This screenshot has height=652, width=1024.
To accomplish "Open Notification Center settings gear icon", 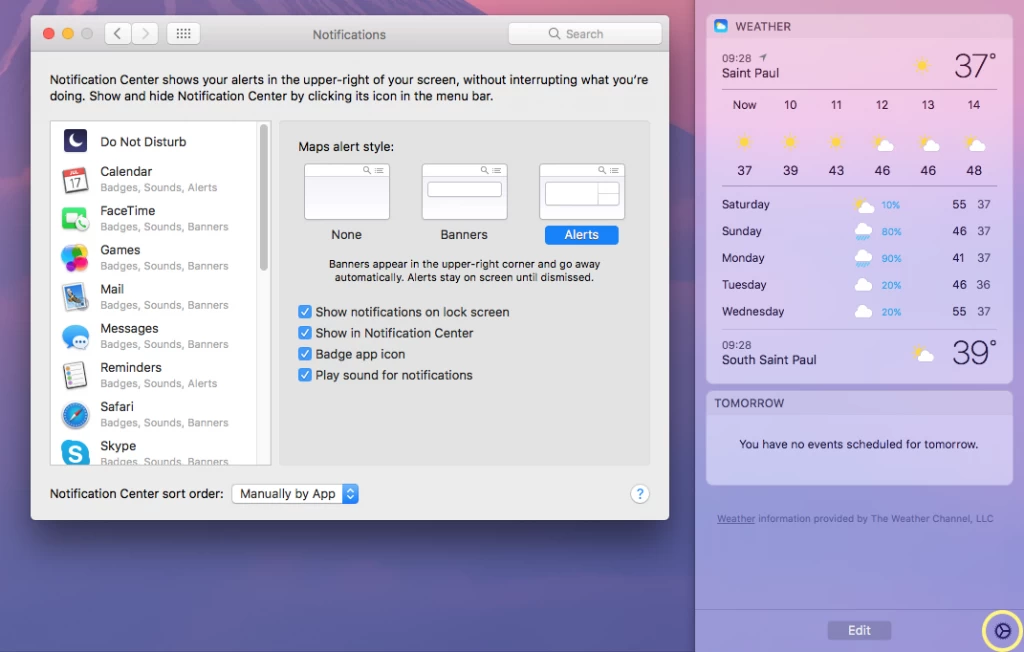I will [1002, 630].
